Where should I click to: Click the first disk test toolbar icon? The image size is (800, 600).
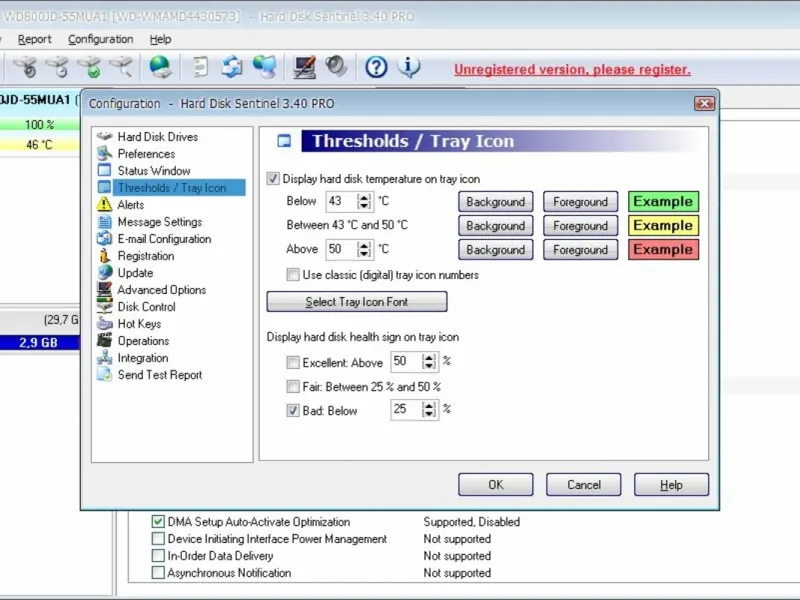click(26, 67)
